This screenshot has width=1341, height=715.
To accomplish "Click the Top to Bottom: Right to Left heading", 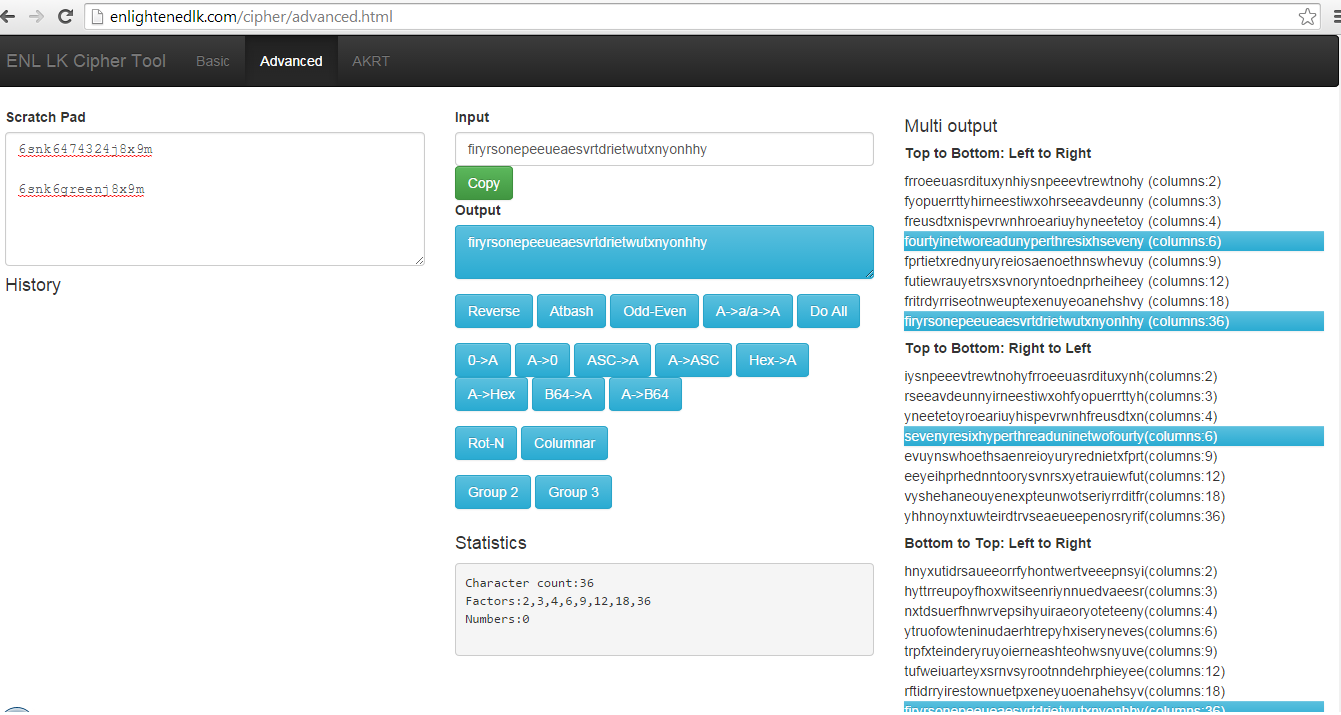I will [x=998, y=348].
